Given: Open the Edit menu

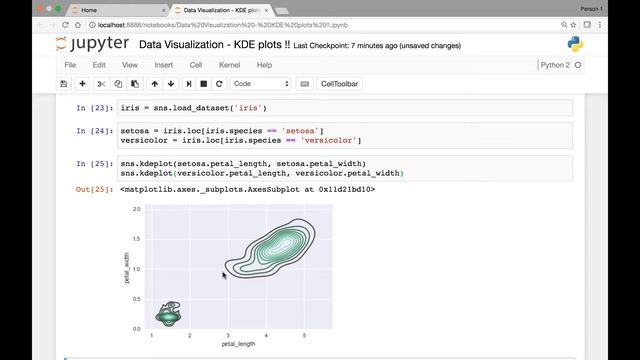Looking at the screenshot, I should click(99, 65).
